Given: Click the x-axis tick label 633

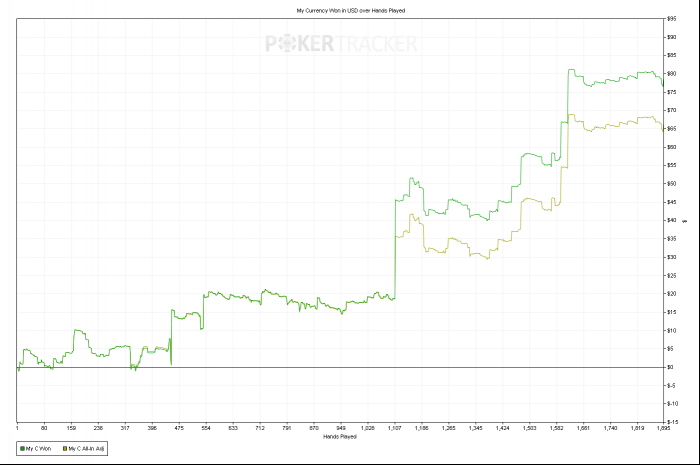Looking at the screenshot, I should coord(233,428).
